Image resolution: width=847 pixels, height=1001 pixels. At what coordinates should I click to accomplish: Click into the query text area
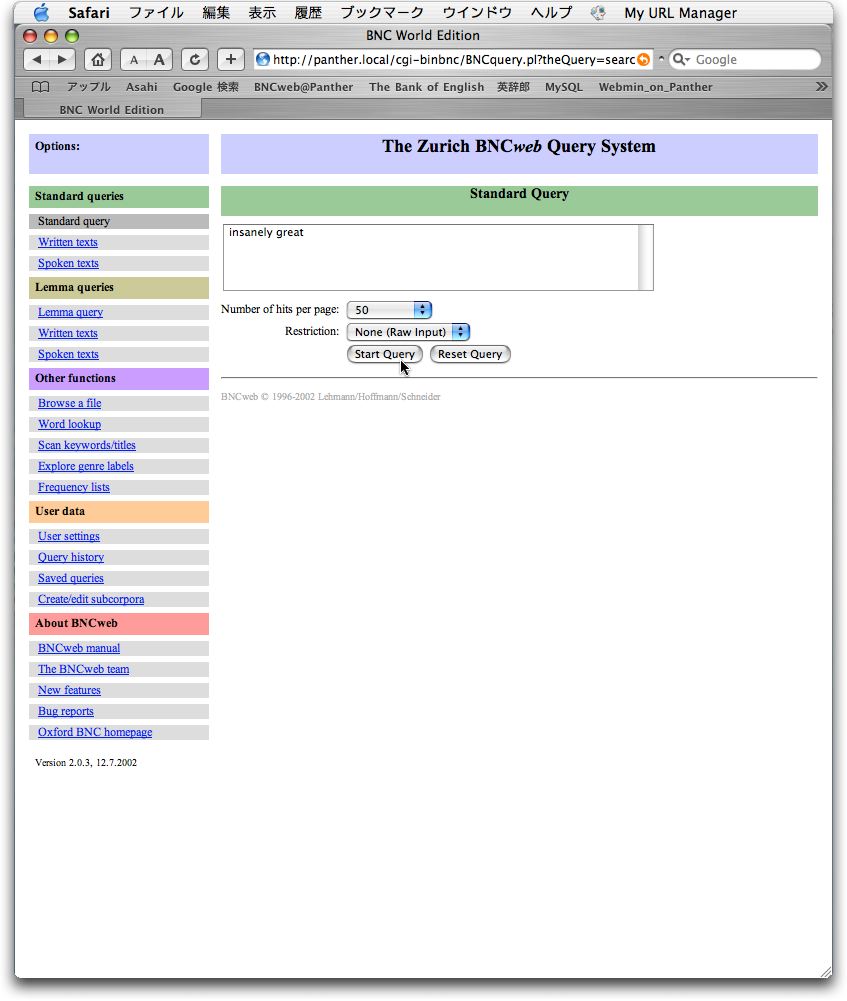[x=431, y=257]
